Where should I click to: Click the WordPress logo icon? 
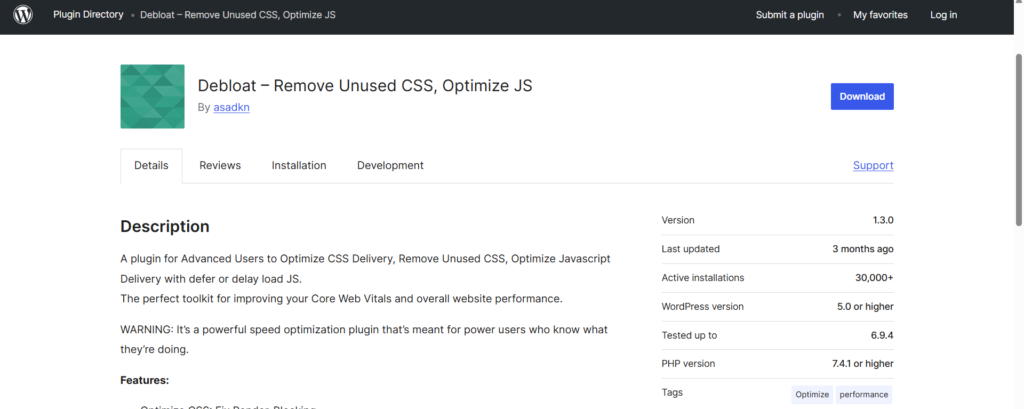(x=23, y=14)
